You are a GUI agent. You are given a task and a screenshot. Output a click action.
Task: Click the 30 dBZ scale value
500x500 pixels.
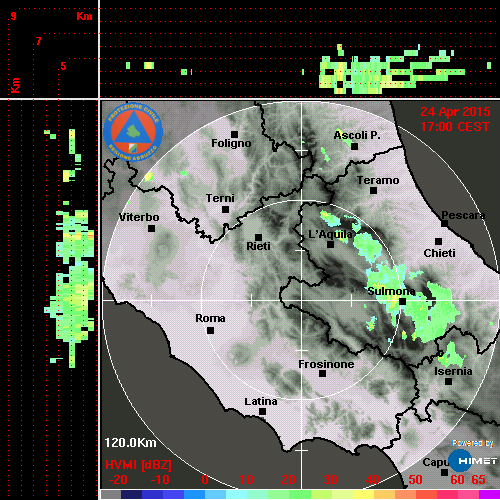[x=331, y=480]
